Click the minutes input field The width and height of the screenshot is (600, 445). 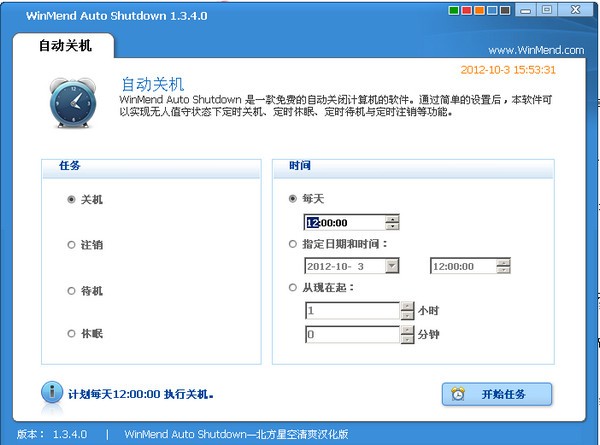tap(353, 334)
